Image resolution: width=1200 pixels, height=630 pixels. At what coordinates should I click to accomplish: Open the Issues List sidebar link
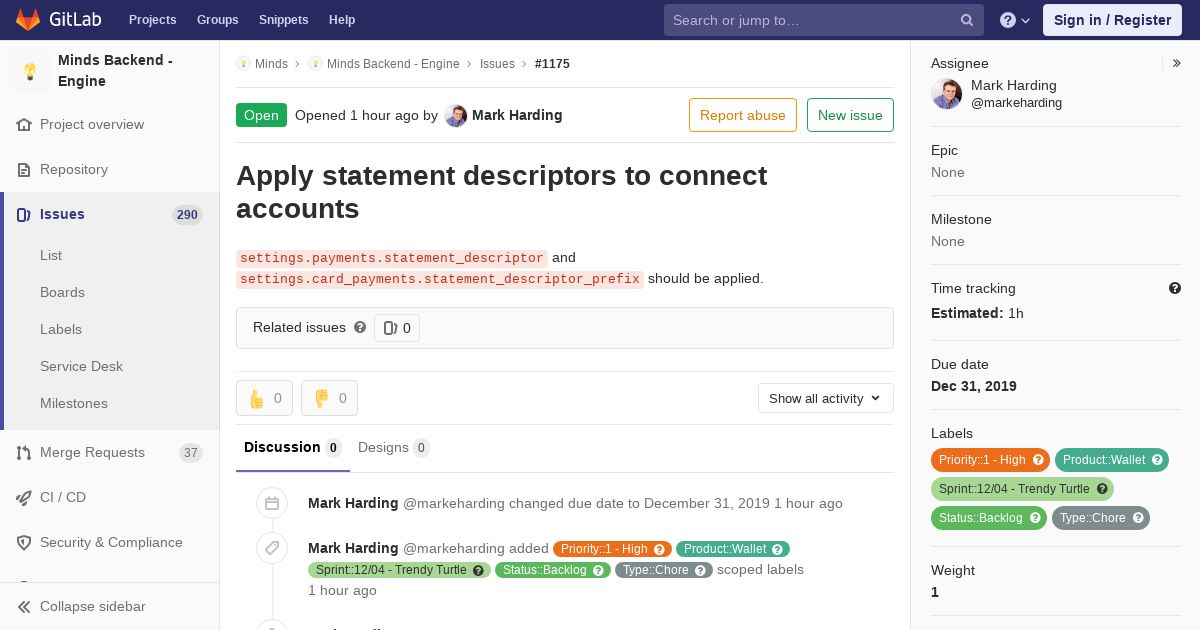[51, 256]
